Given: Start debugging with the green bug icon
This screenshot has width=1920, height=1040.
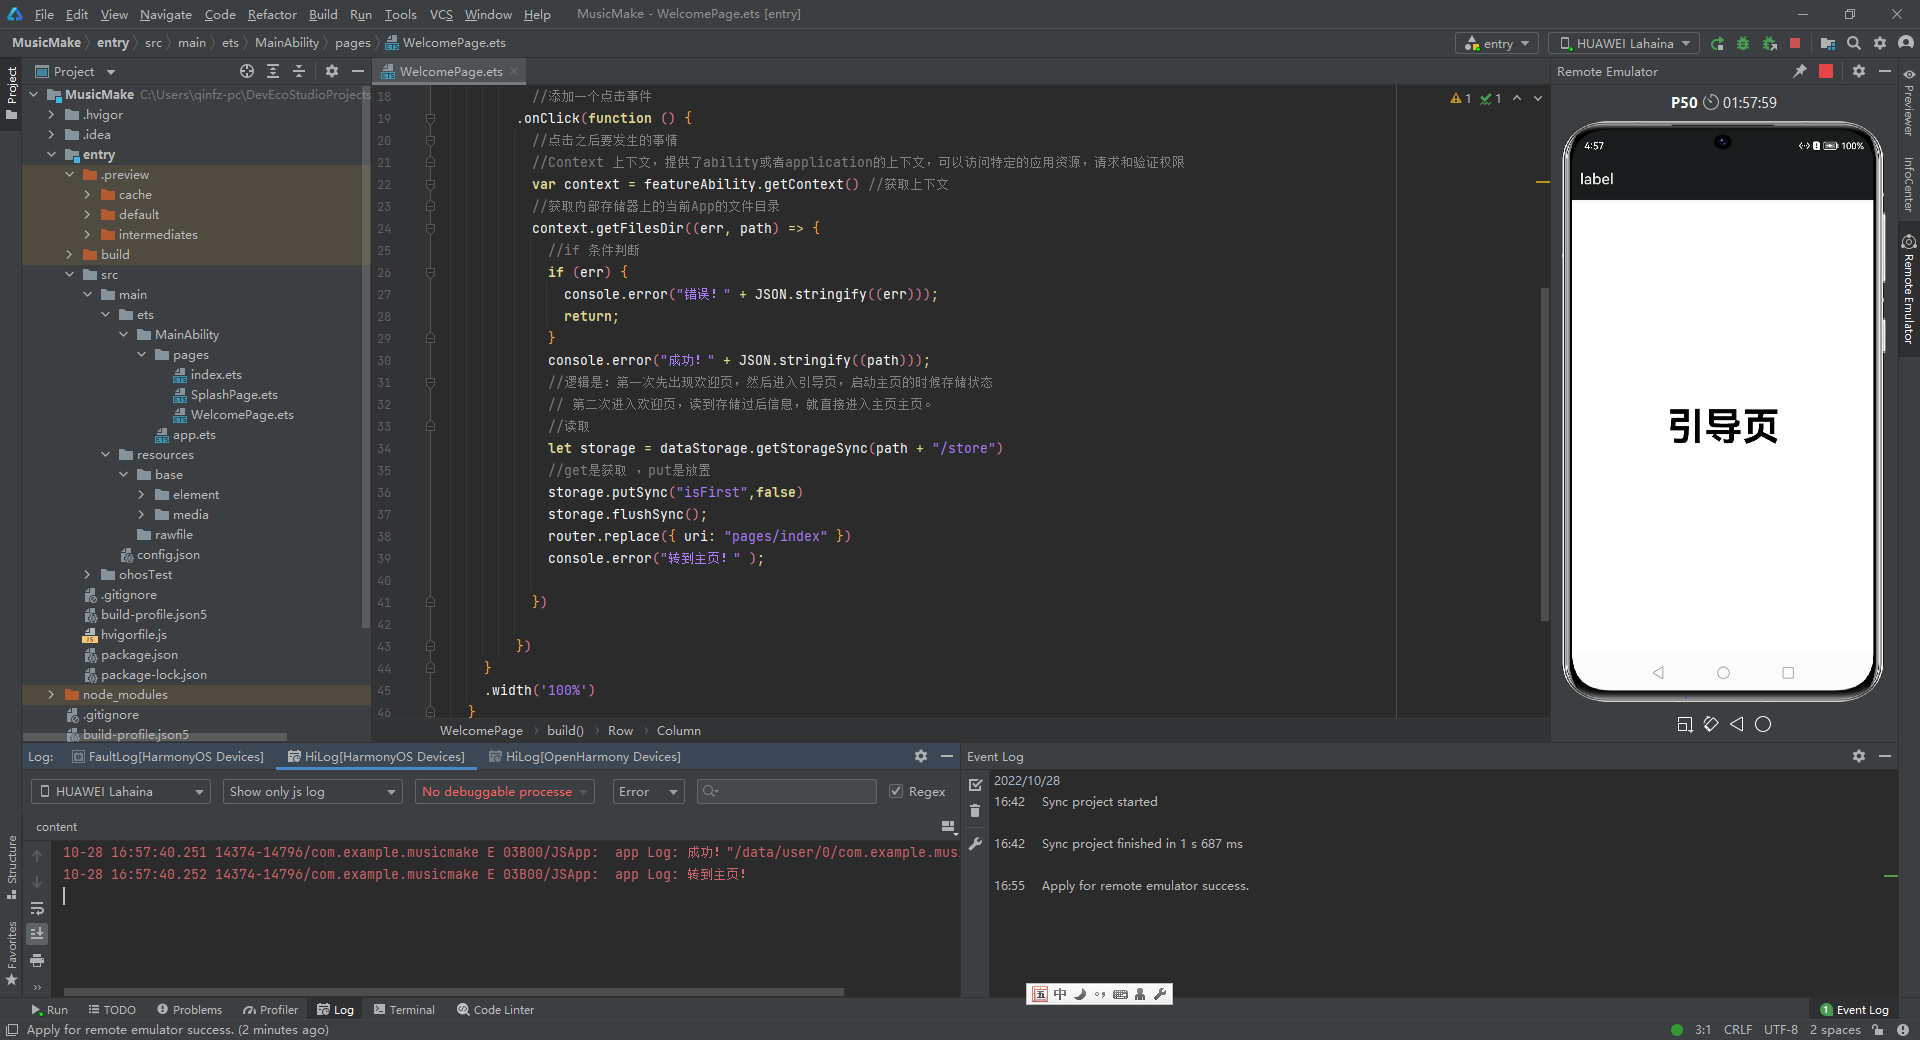Looking at the screenshot, I should click(1743, 43).
